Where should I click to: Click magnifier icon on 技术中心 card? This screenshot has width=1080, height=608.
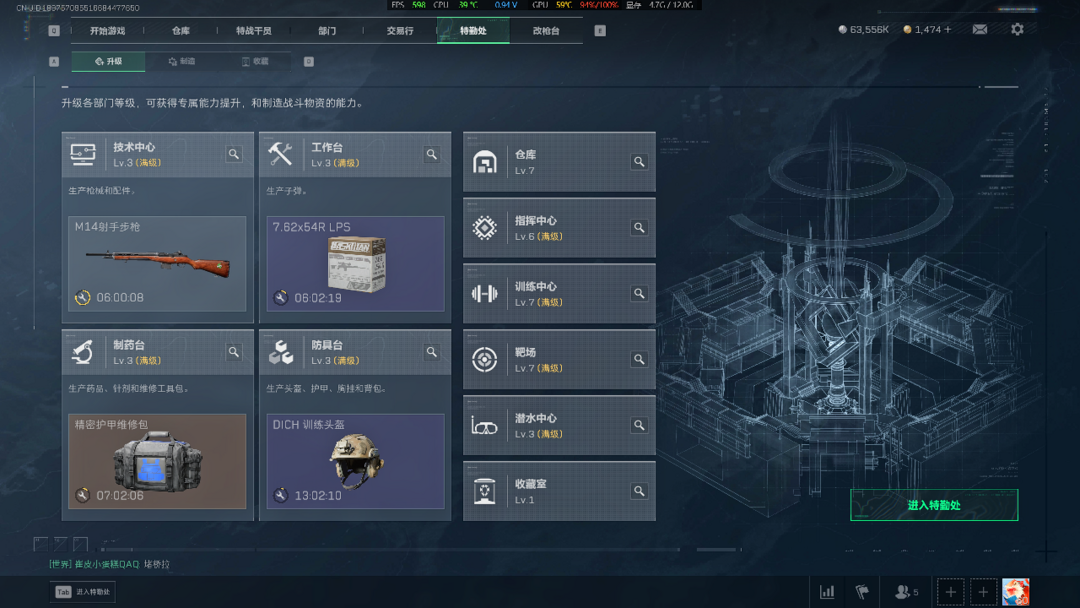[234, 154]
